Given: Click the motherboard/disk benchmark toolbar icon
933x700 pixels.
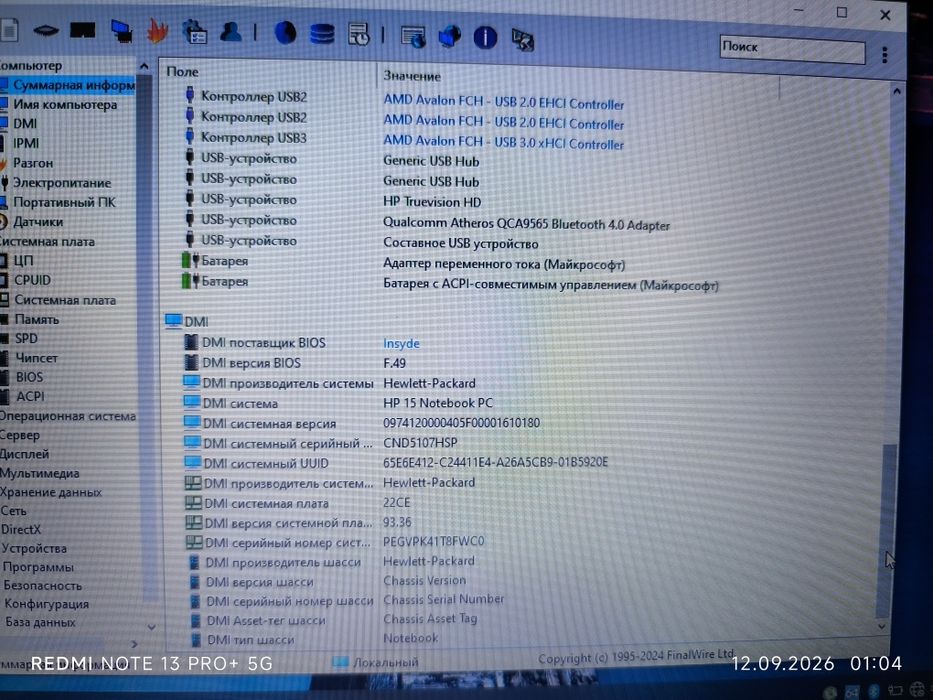Looking at the screenshot, I should pyautogui.click(x=45, y=30).
